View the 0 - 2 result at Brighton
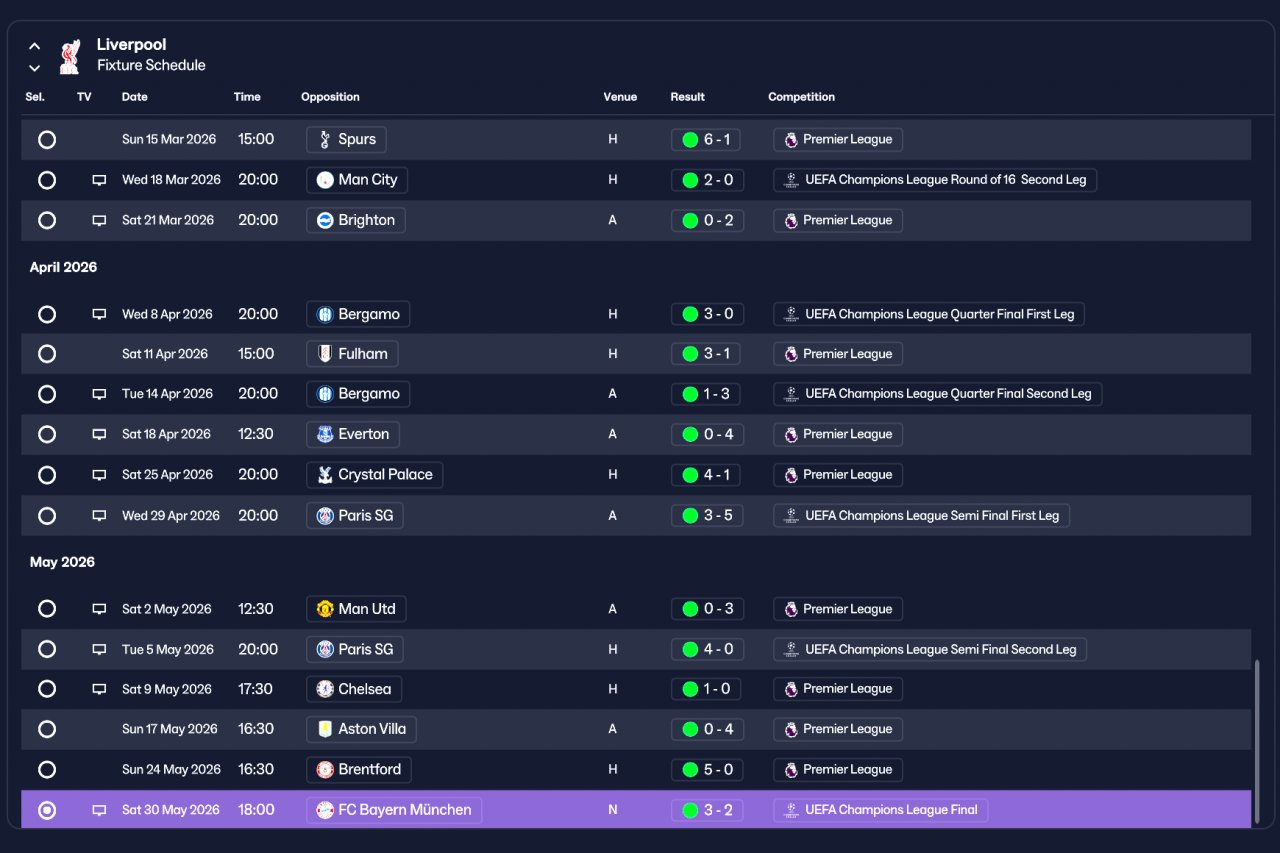 point(707,220)
